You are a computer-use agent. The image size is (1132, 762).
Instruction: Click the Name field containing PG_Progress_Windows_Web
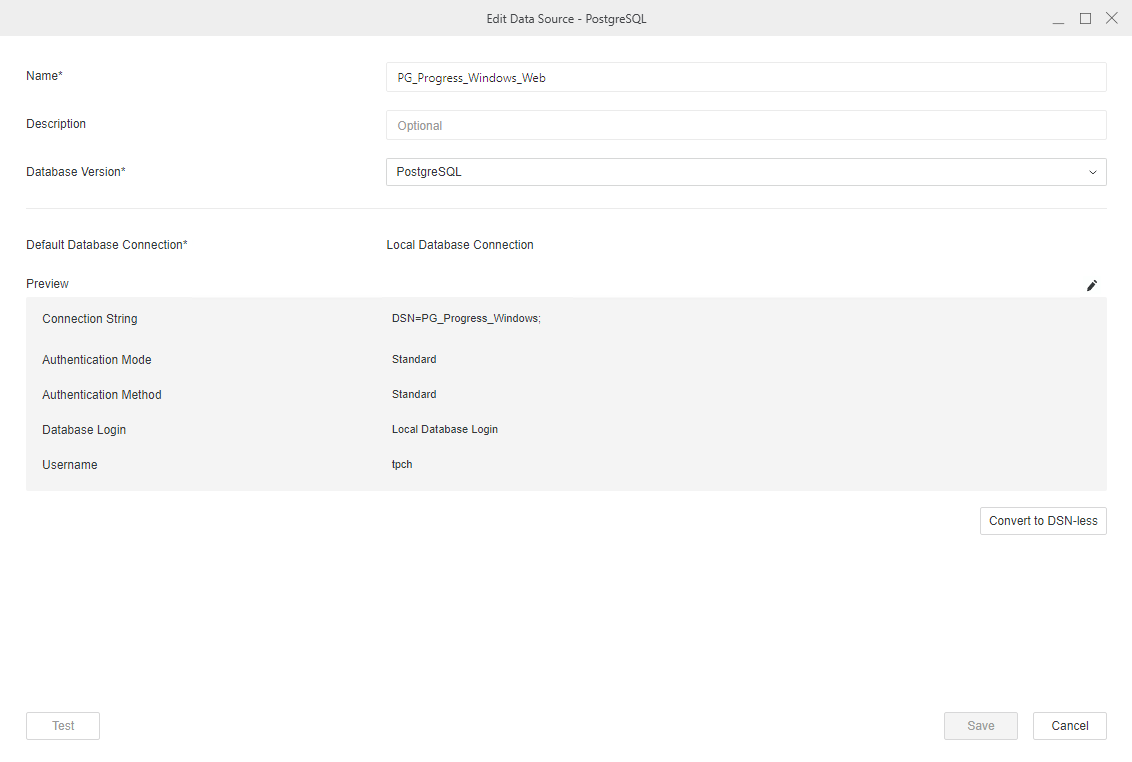click(x=745, y=78)
